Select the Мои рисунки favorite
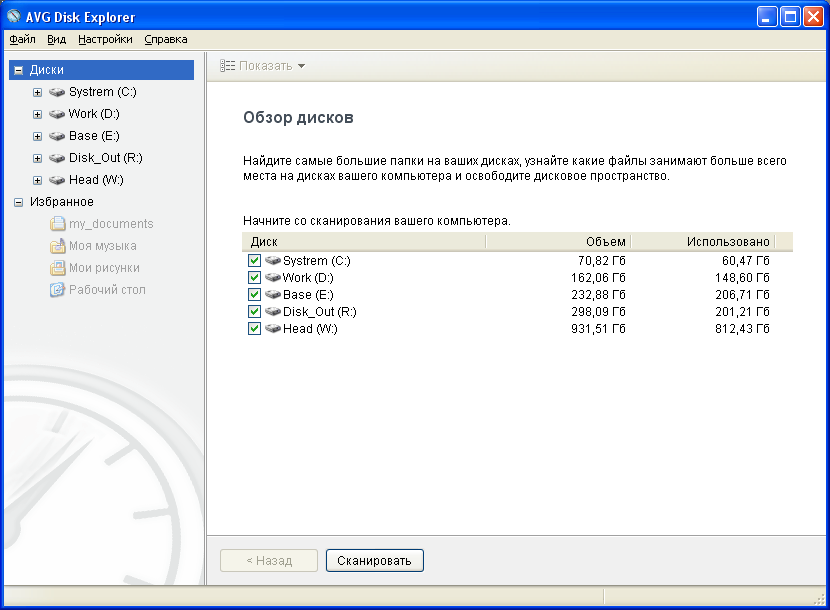This screenshot has width=830, height=610. pyautogui.click(x=104, y=268)
